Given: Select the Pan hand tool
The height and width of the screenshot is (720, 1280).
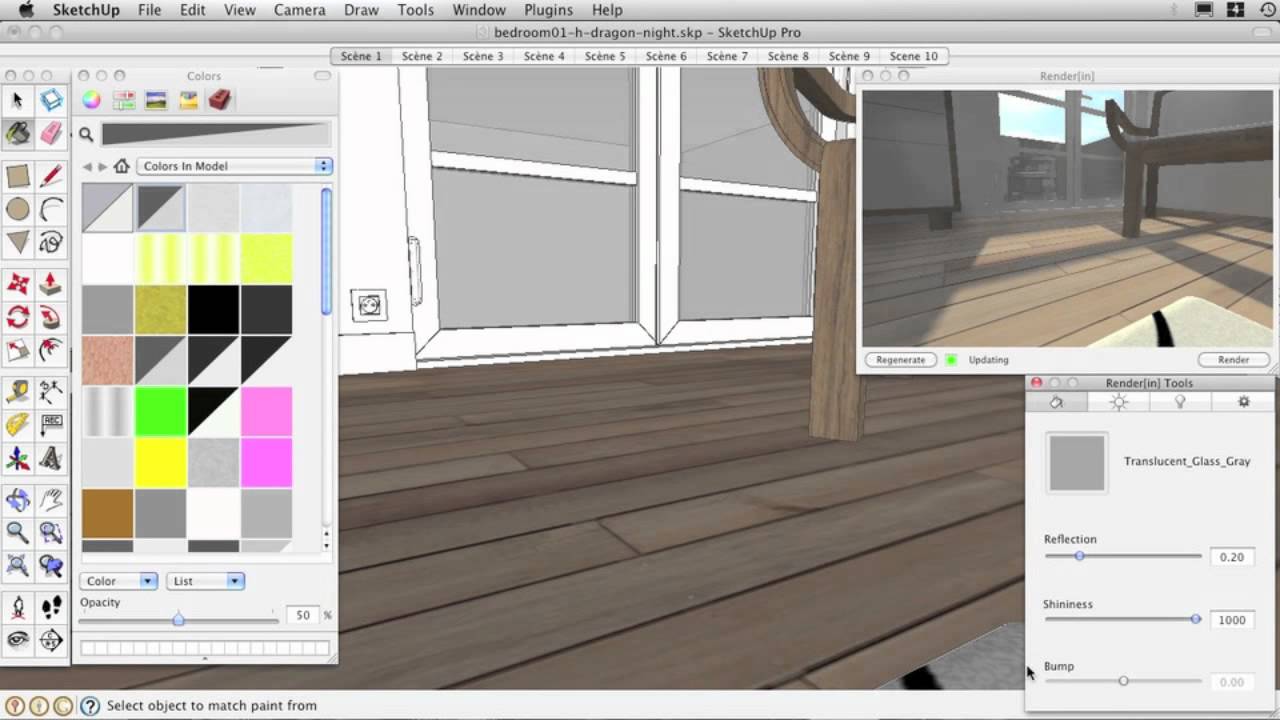Looking at the screenshot, I should pos(51,501).
